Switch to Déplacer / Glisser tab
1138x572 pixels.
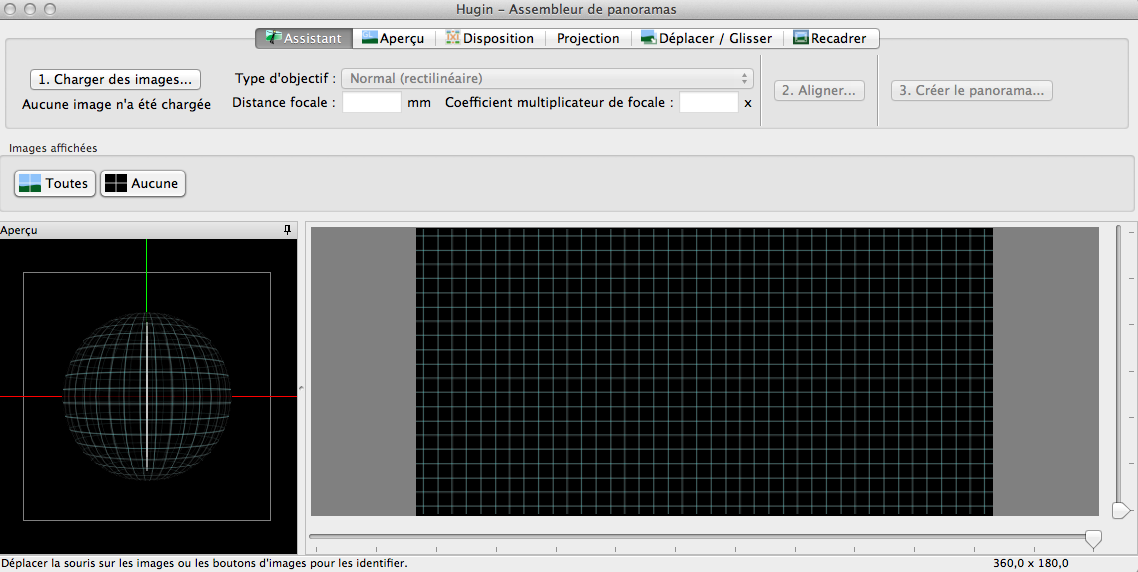pyautogui.click(x=707, y=38)
